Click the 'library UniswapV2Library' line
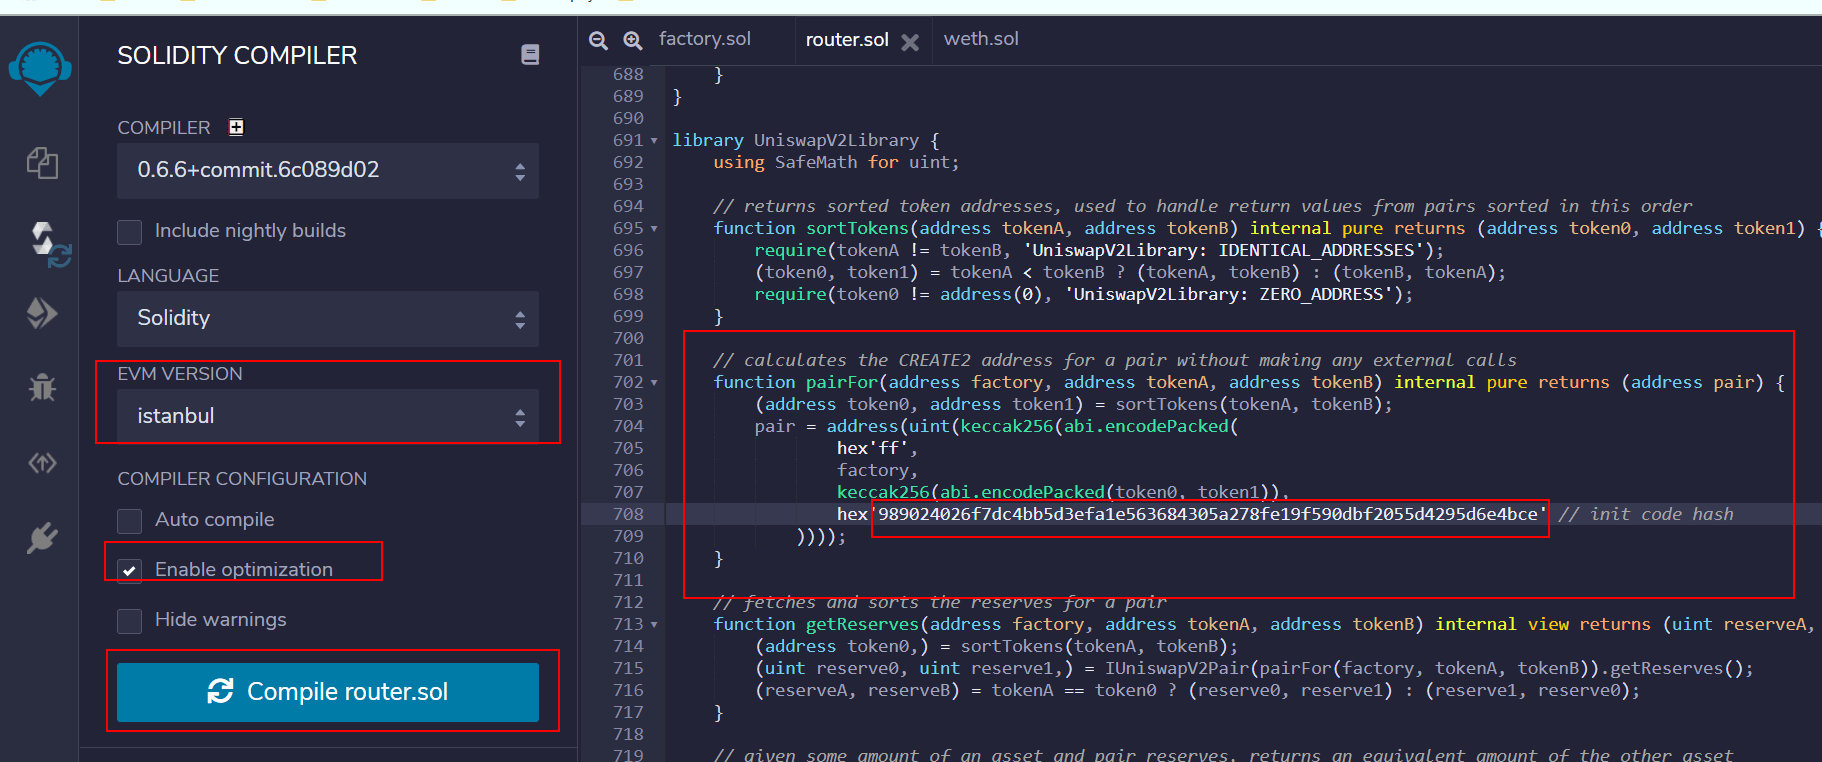 (805, 140)
